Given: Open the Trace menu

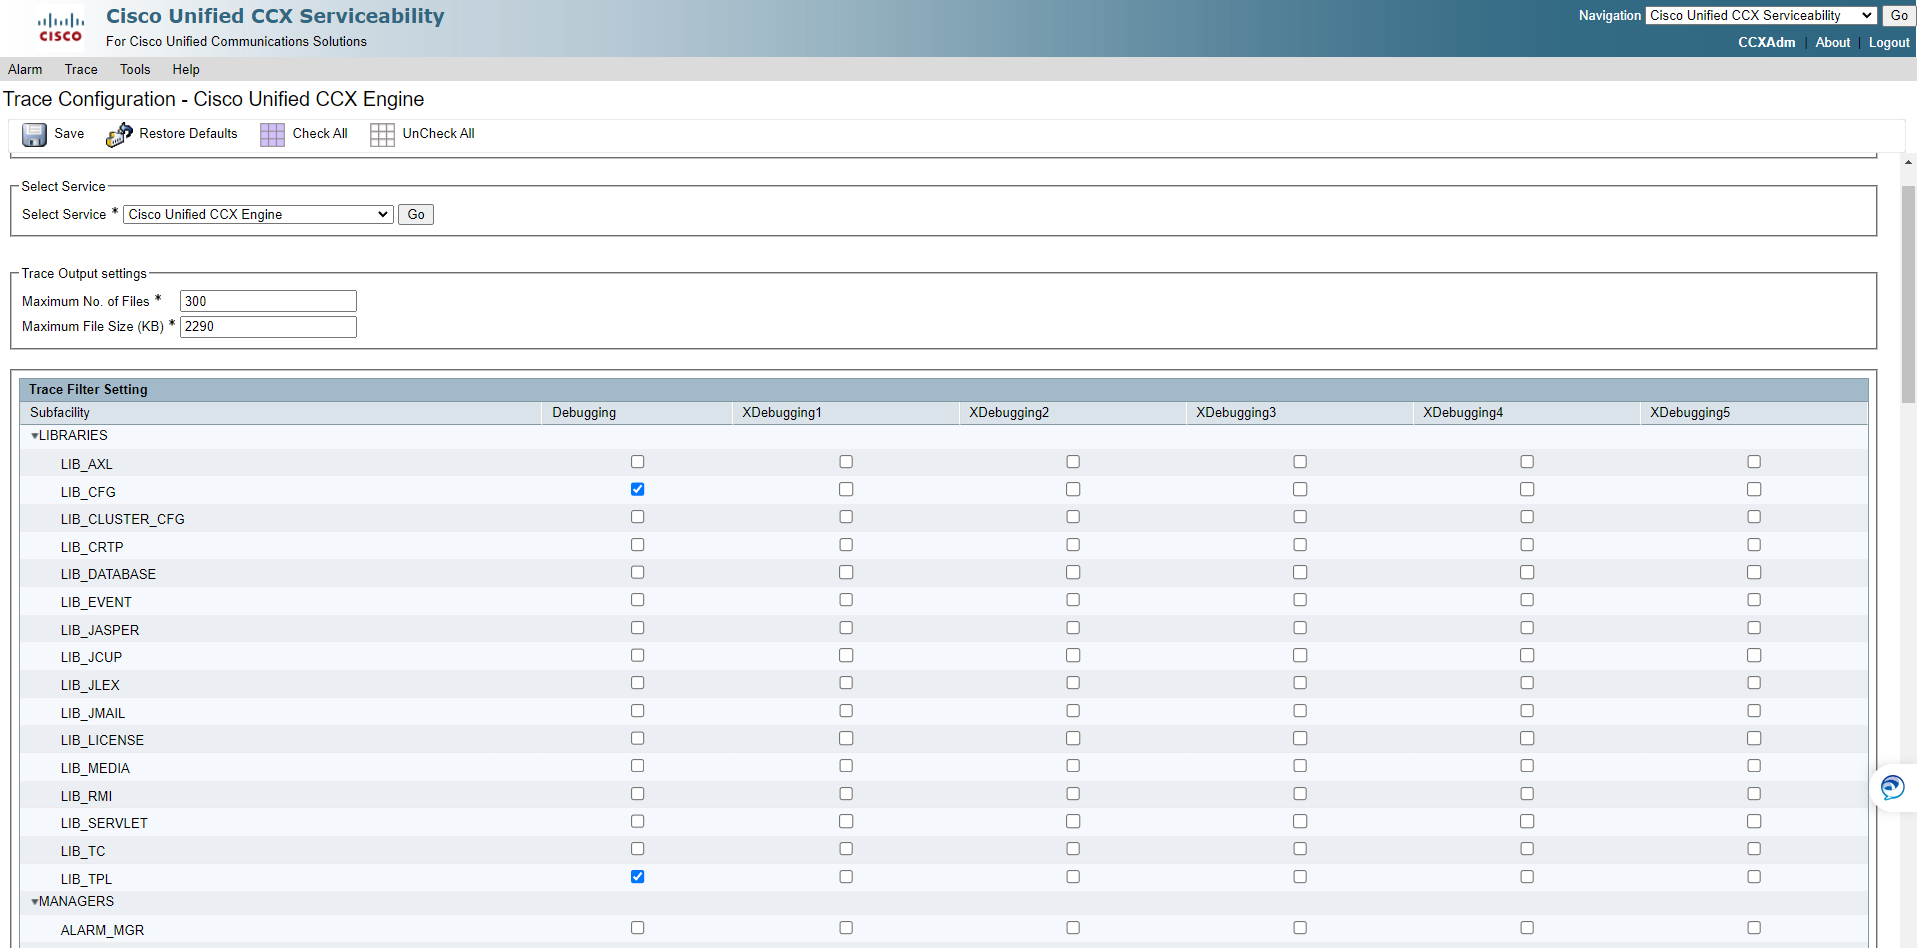Looking at the screenshot, I should 80,69.
